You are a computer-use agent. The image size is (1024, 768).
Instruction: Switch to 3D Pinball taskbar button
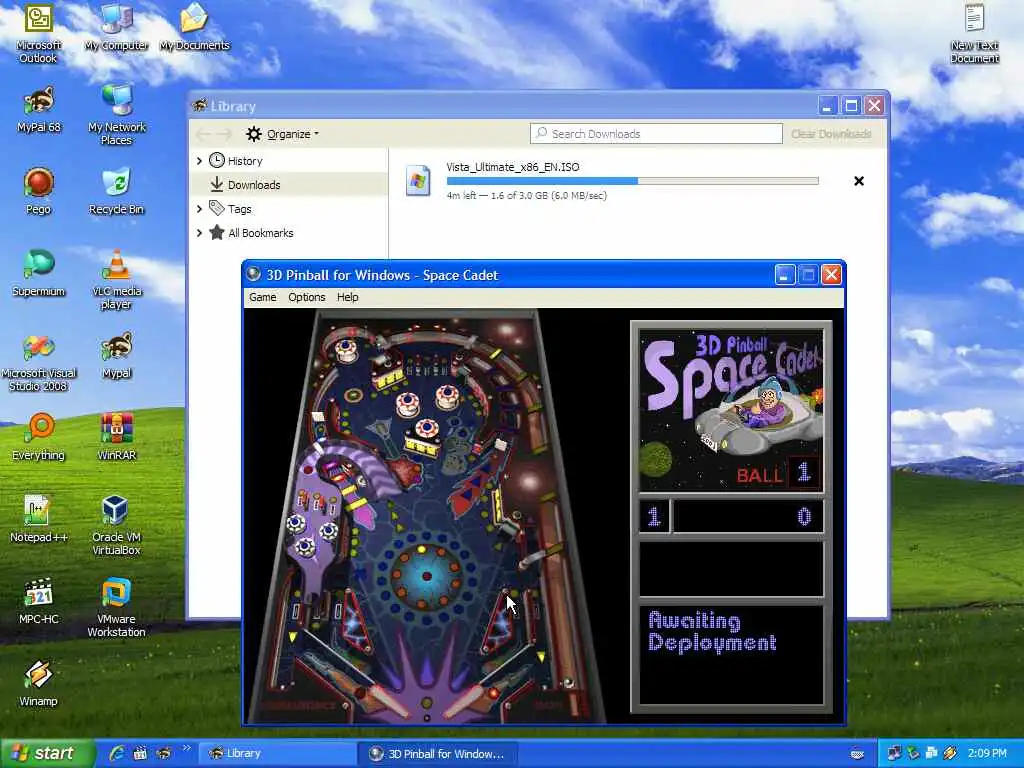pyautogui.click(x=438, y=754)
